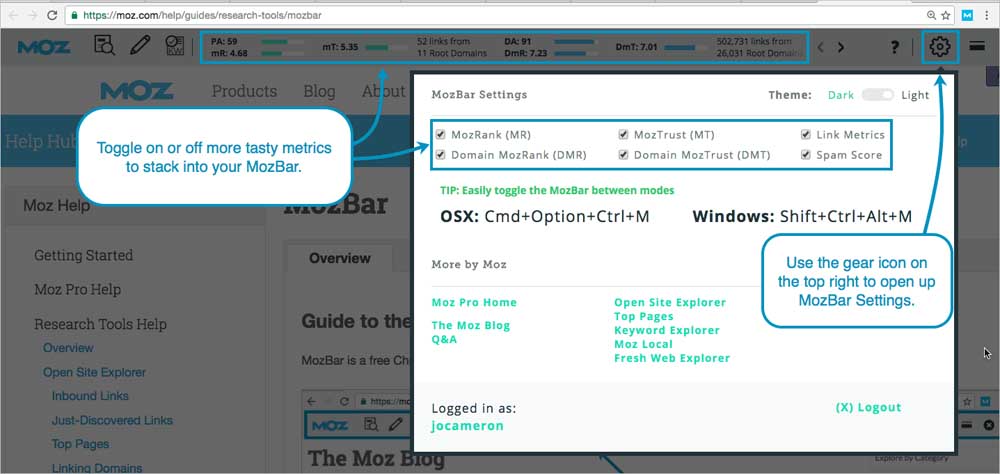Image resolution: width=1000 pixels, height=474 pixels.
Task: Click the MozBar extension icon in Chrome
Action: coord(967,15)
